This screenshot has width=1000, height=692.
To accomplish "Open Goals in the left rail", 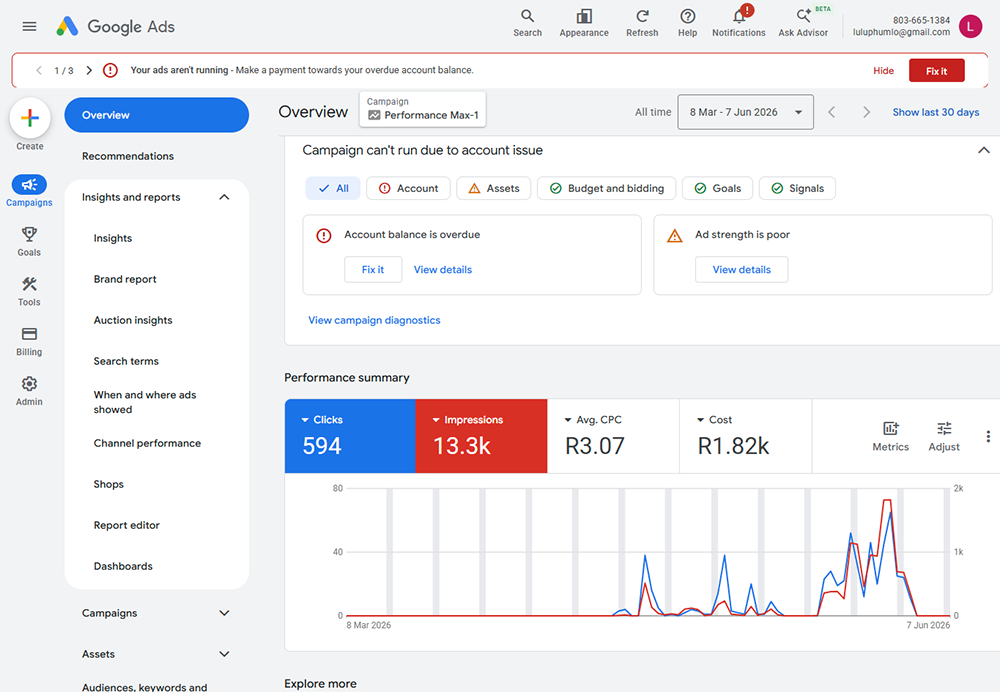I will (x=29, y=241).
